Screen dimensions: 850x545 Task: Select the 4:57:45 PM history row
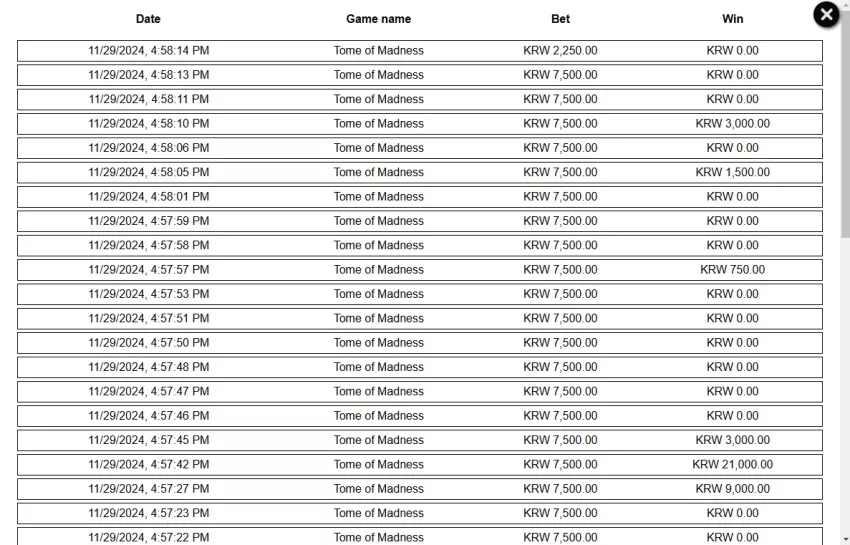click(x=420, y=440)
